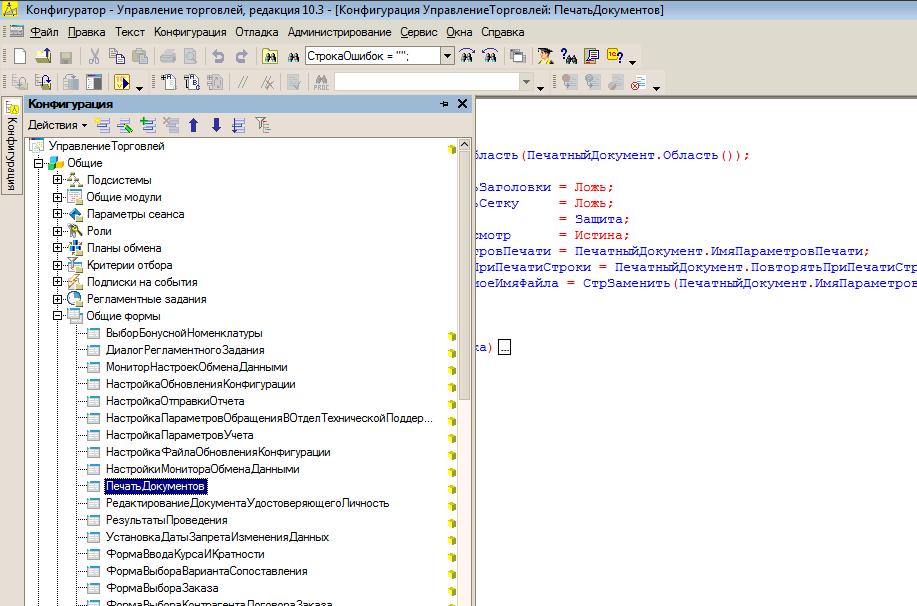Sort subordinate objects icon in tree toolbar
917x606 pixels.
pos(239,125)
